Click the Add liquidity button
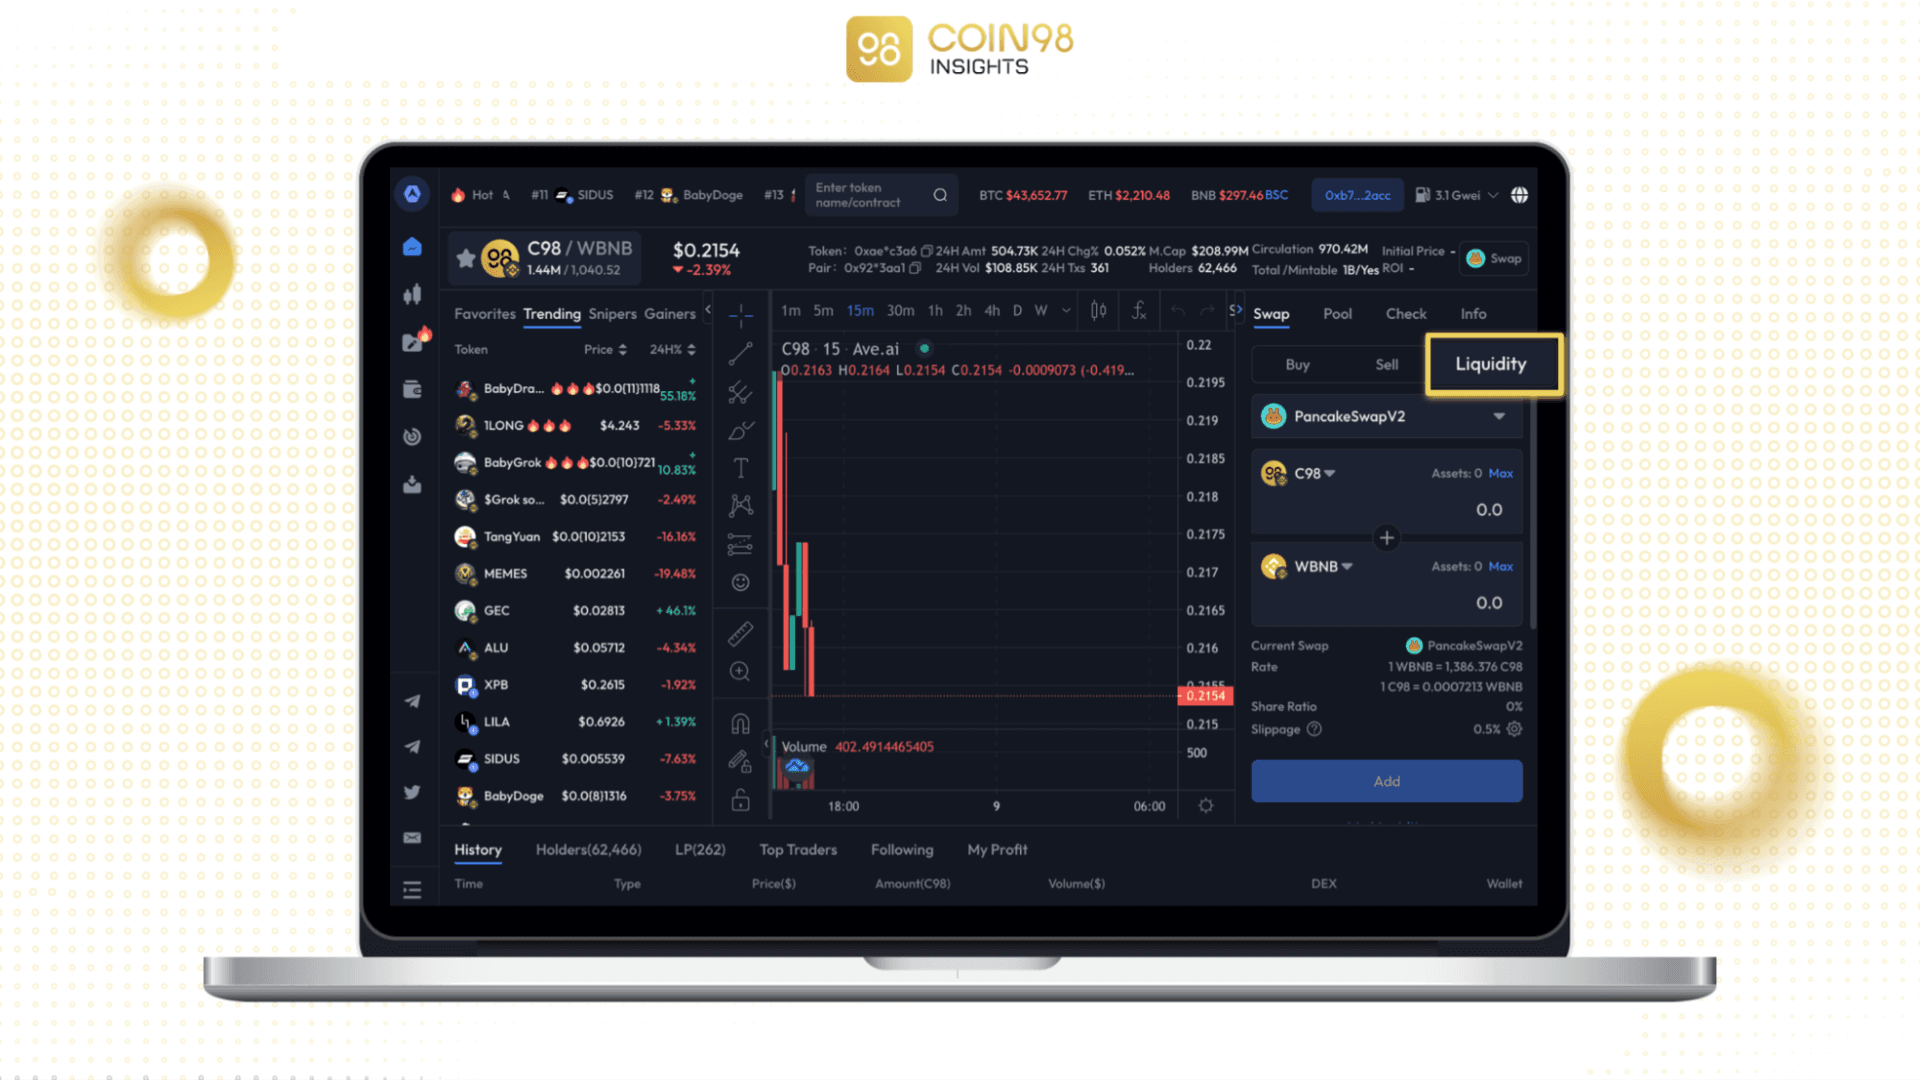This screenshot has width=1920, height=1081. coord(1385,782)
